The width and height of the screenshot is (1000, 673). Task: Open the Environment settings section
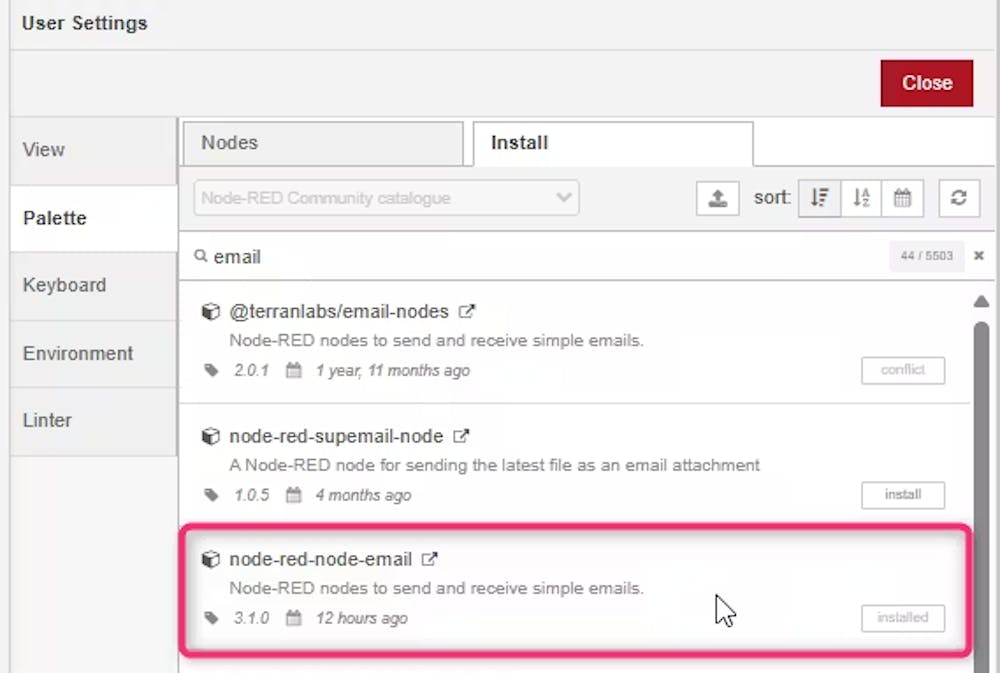[77, 353]
